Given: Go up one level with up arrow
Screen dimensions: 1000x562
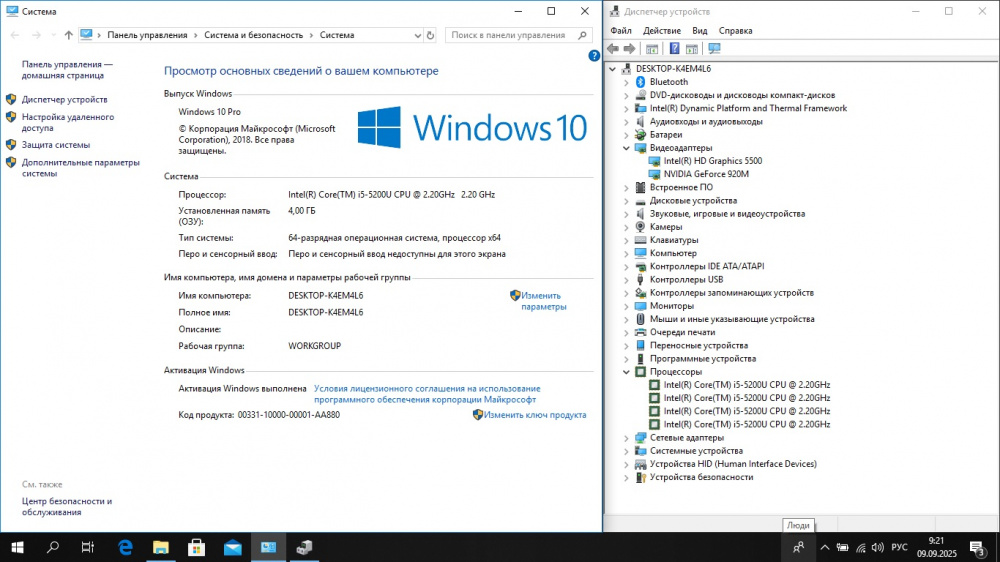Looking at the screenshot, I should point(68,35).
